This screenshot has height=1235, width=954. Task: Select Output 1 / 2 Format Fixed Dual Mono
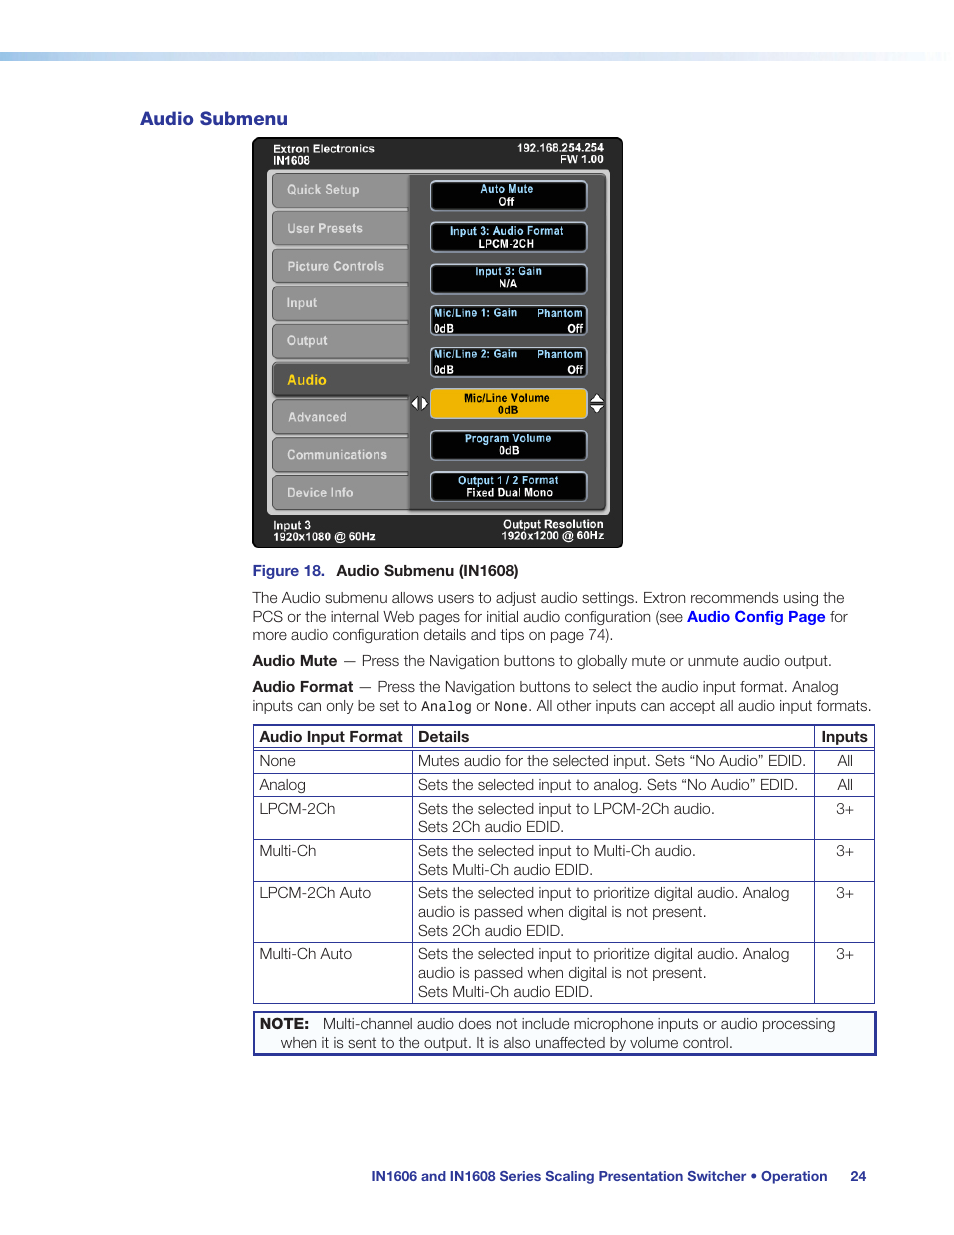coord(508,487)
